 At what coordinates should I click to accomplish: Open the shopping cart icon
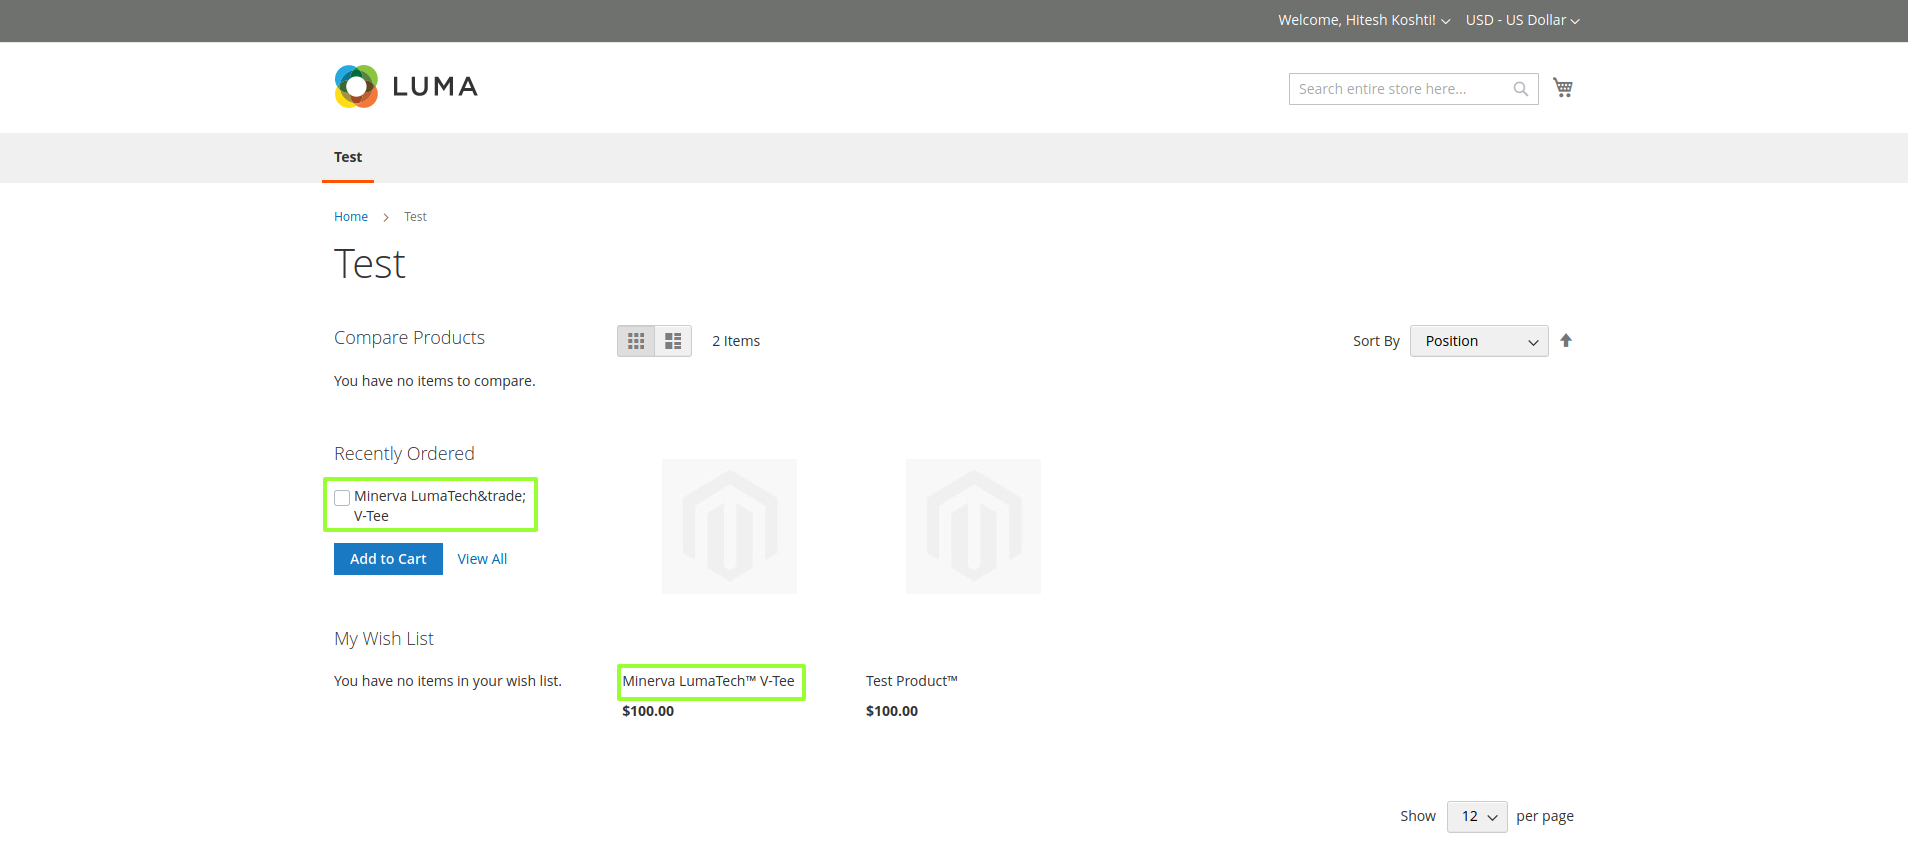(x=1563, y=88)
